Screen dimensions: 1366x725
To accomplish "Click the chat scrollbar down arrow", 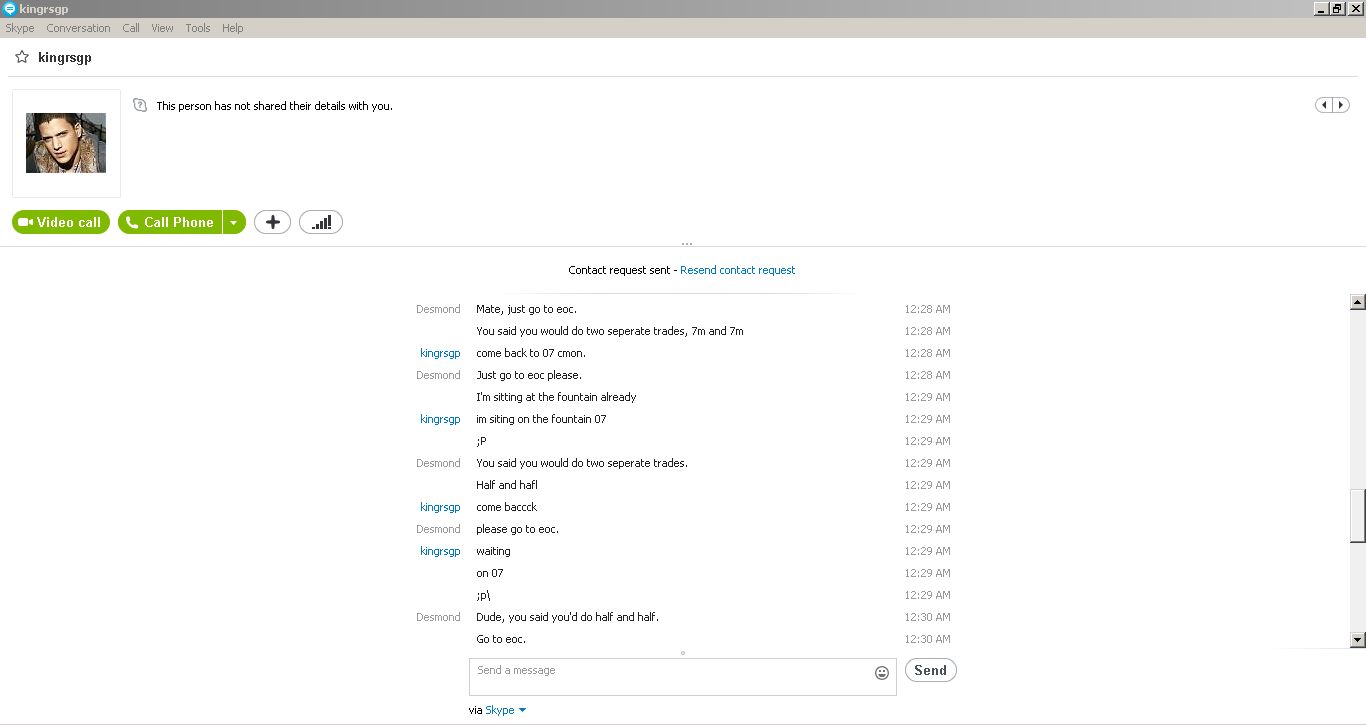I will click(x=1358, y=640).
